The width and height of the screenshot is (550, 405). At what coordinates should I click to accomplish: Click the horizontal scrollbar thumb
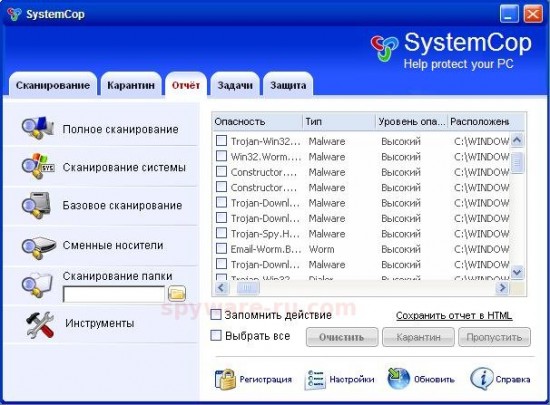click(x=248, y=288)
